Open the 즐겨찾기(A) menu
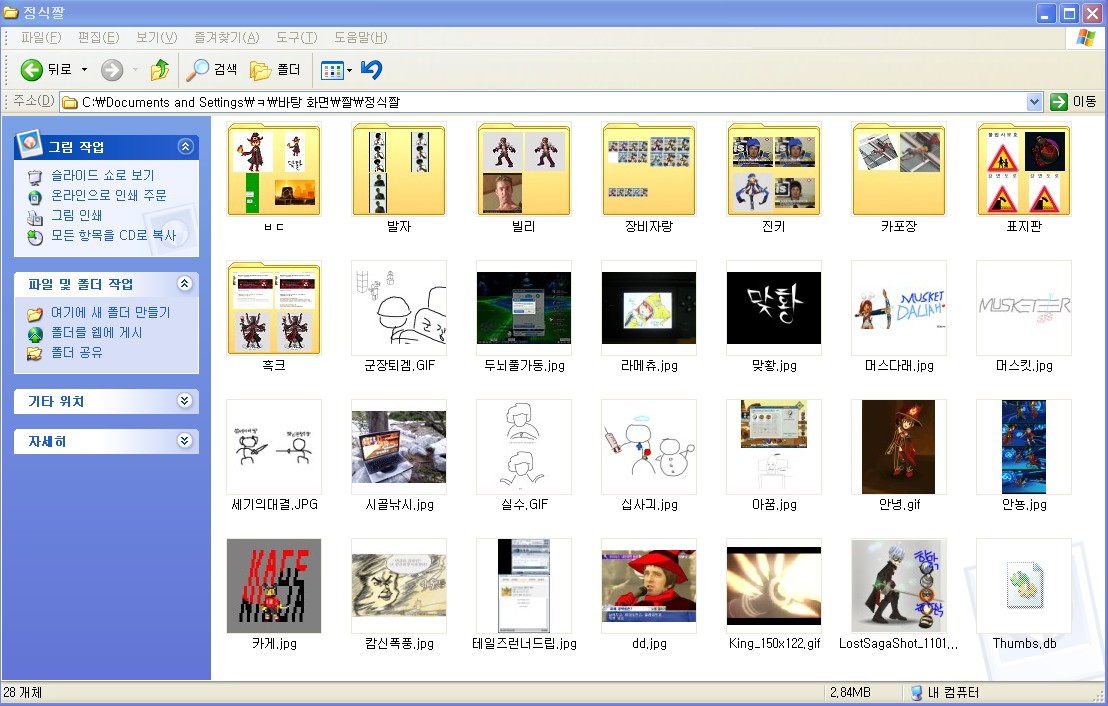 tap(227, 37)
